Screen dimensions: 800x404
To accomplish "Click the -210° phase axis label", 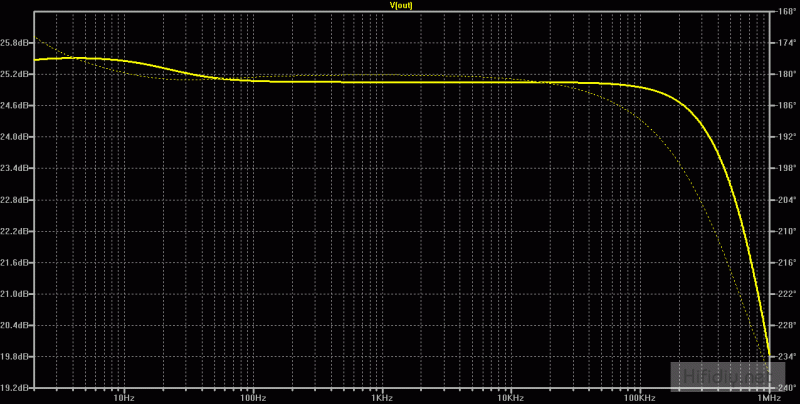I will [x=784, y=232].
